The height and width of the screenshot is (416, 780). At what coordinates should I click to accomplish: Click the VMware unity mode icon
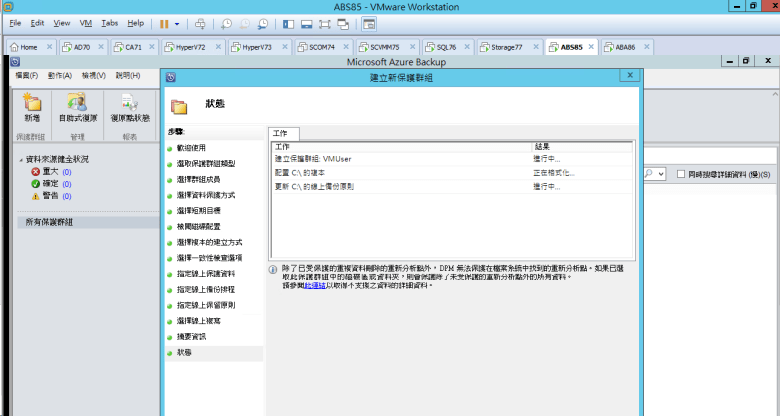(343, 24)
